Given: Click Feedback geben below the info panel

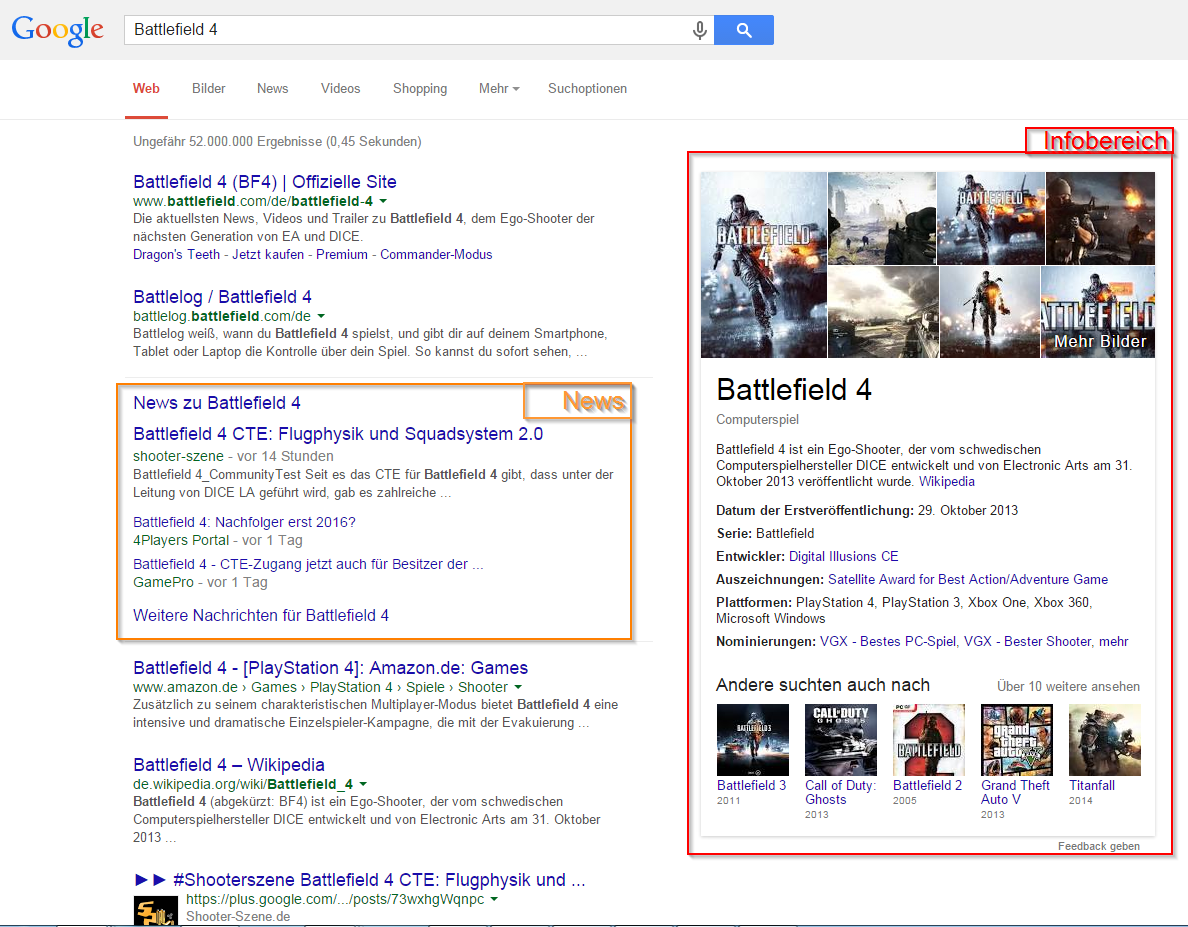Looking at the screenshot, I should (1099, 846).
